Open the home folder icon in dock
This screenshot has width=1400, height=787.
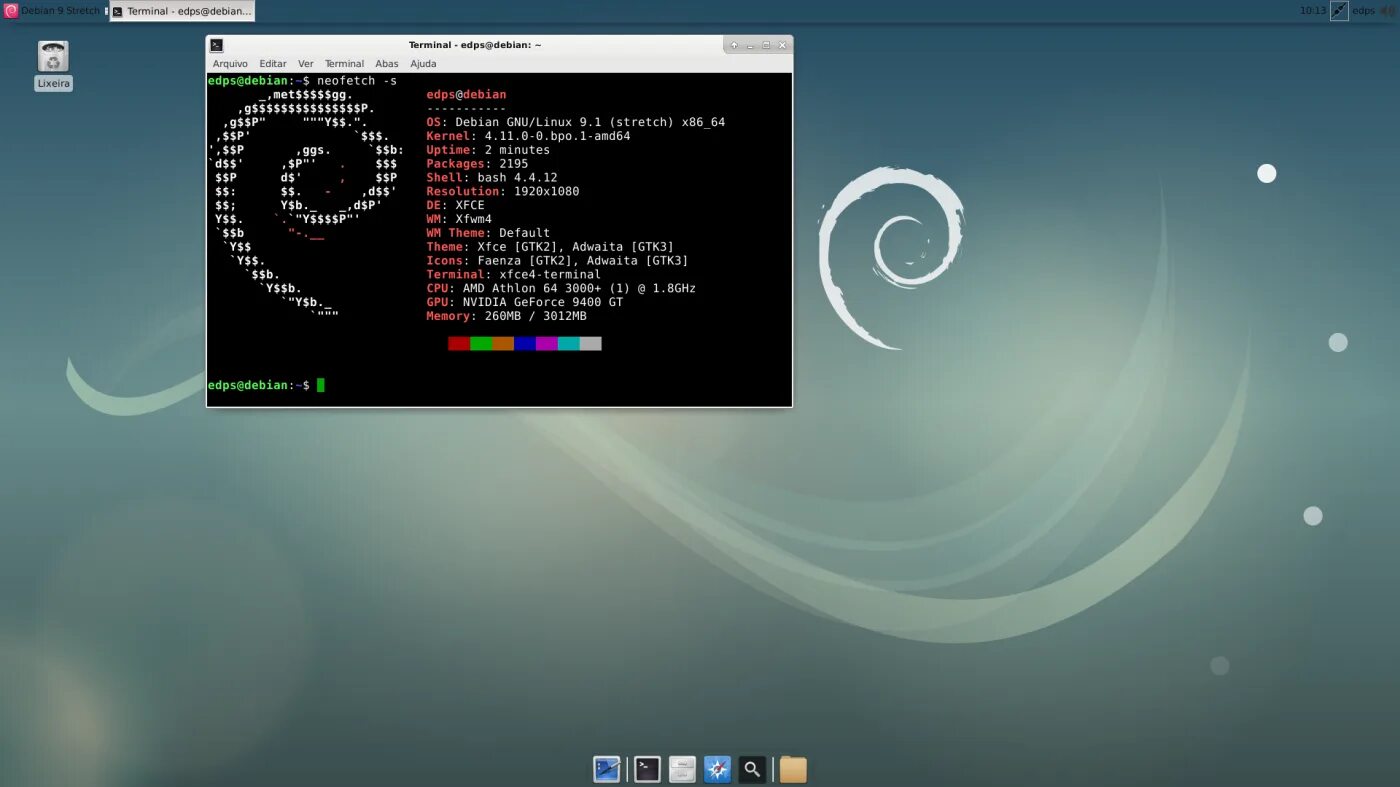793,769
